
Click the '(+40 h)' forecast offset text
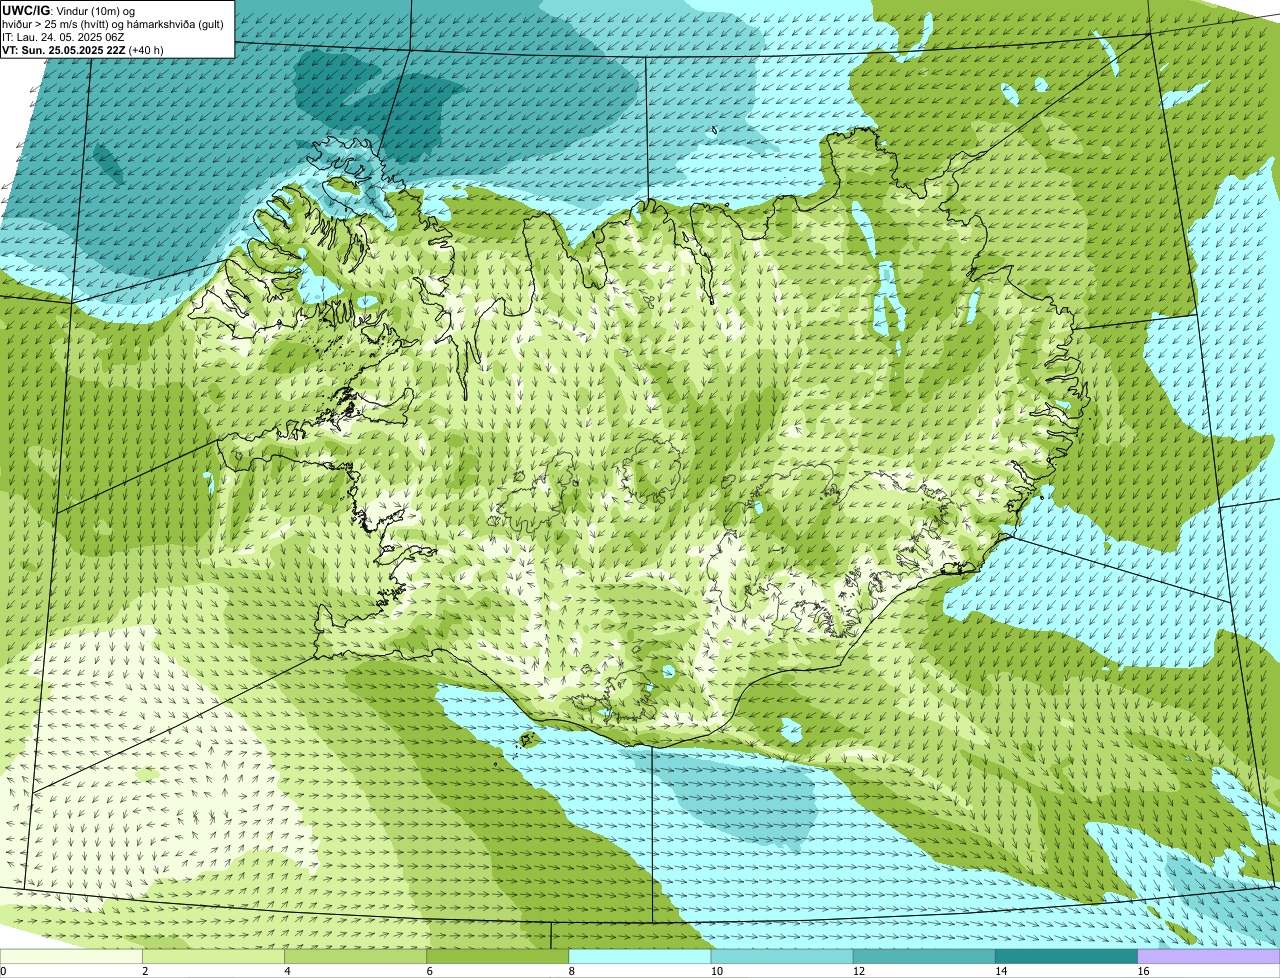click(x=146, y=50)
